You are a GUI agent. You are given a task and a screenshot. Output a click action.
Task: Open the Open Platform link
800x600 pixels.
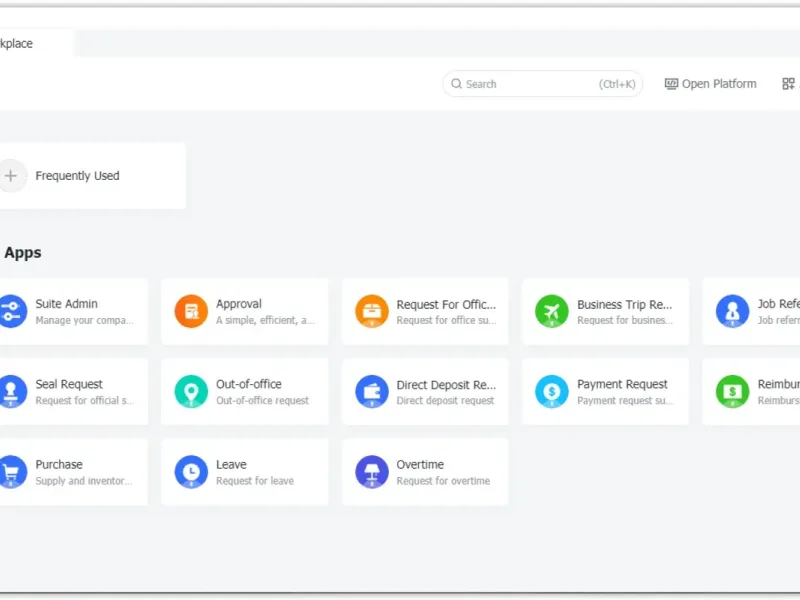(x=711, y=84)
